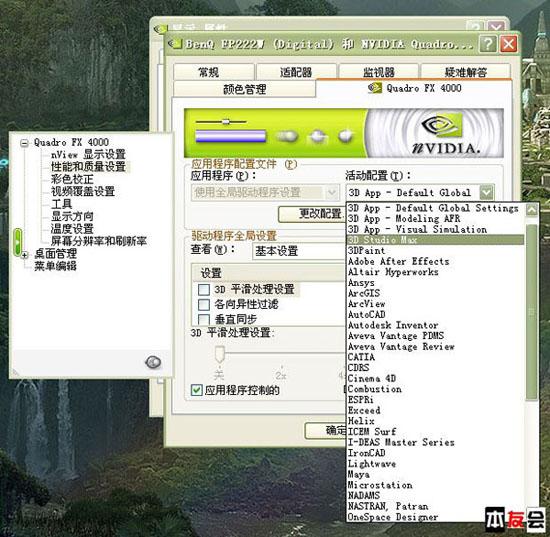Select the Quadro FX 4000 tab
The height and width of the screenshot is (537, 550).
(414, 88)
